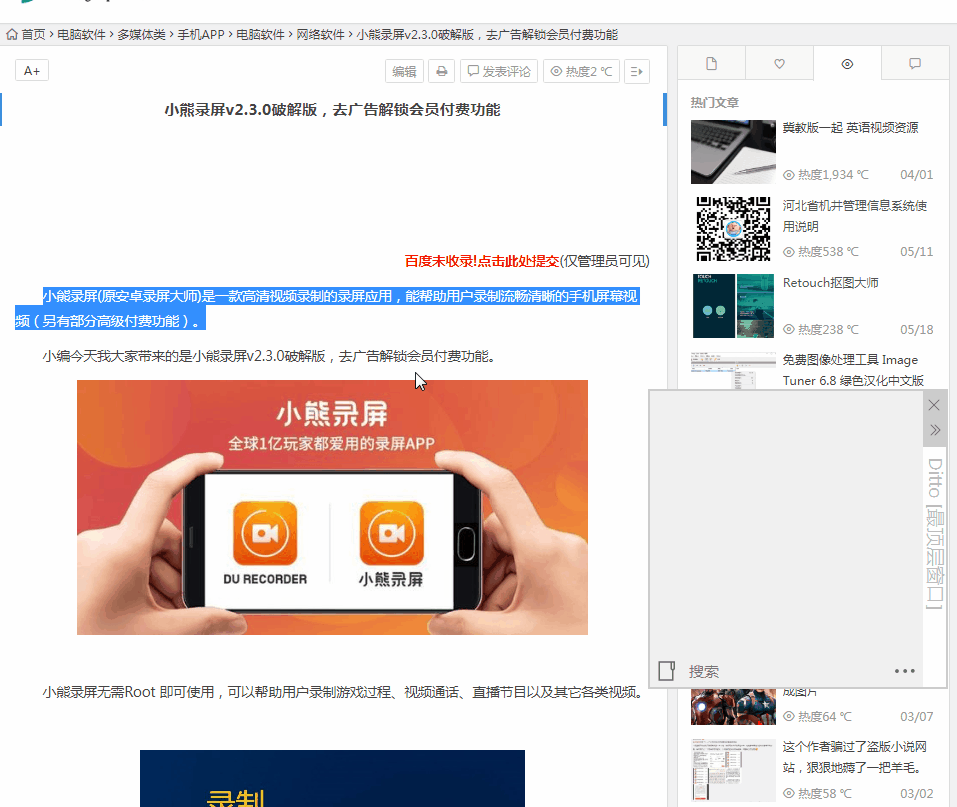Image resolution: width=957 pixels, height=807 pixels.
Task: Click the highlighted paragraph about 小熊录屏
Action: point(327,308)
